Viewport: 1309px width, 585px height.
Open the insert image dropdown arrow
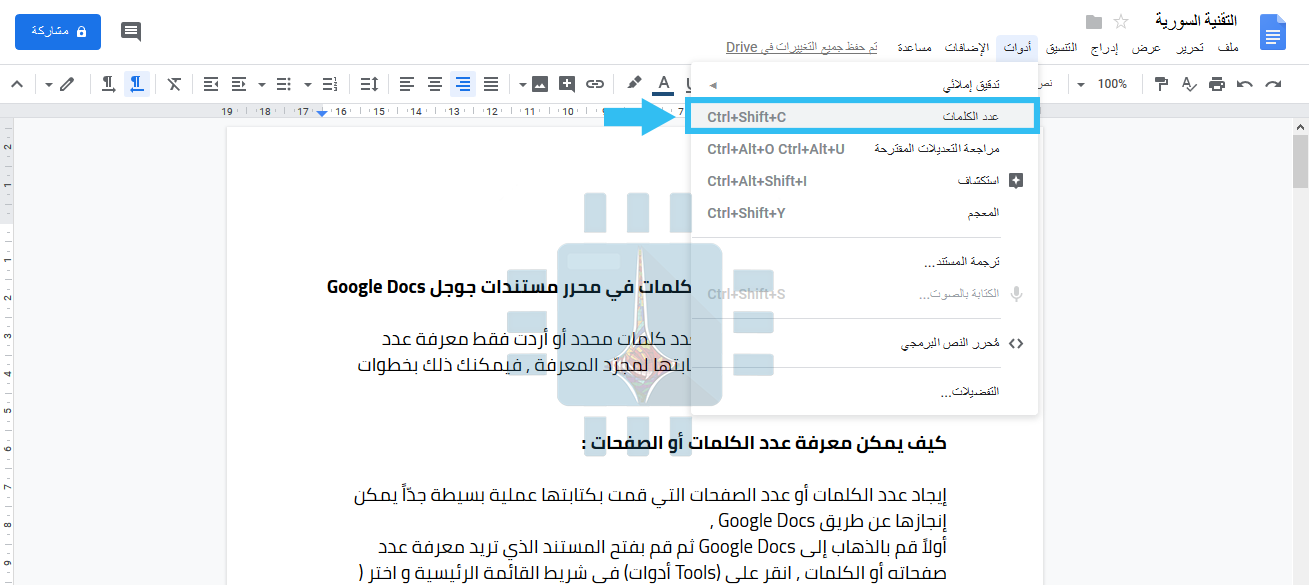[x=523, y=84]
